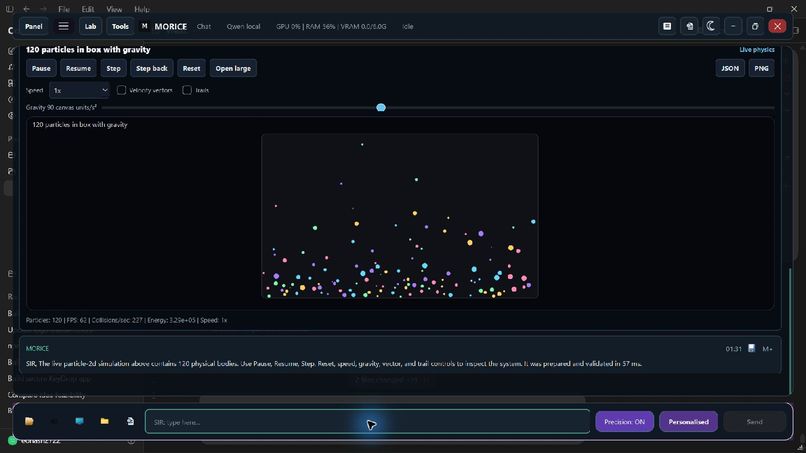Image resolution: width=806 pixels, height=453 pixels.
Task: Switch to the Chat tab
Action: pyautogui.click(x=204, y=26)
